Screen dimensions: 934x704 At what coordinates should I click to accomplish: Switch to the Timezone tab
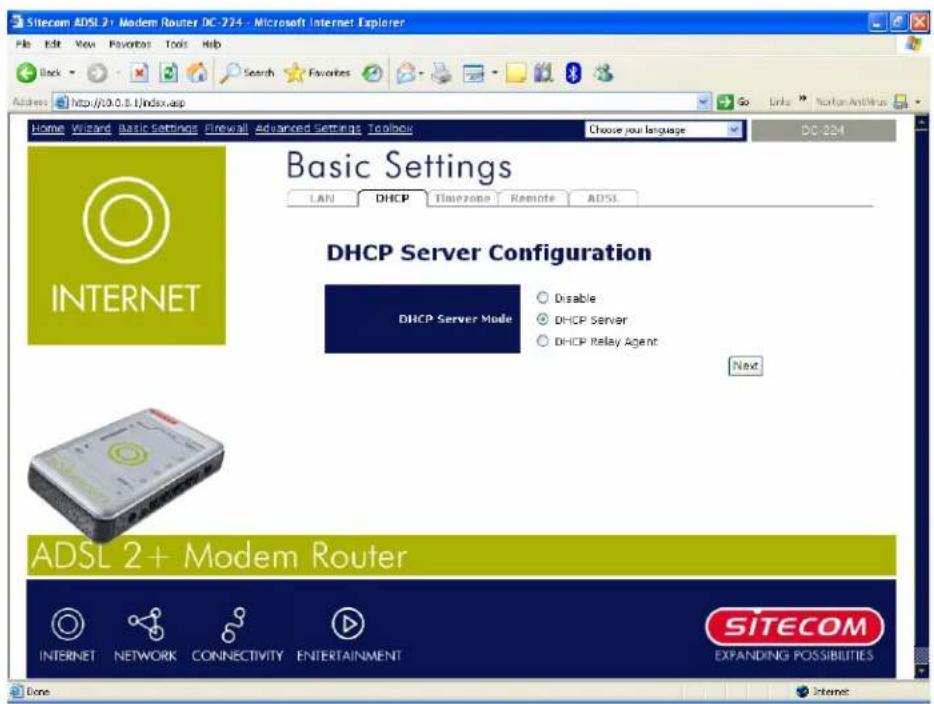click(x=462, y=198)
